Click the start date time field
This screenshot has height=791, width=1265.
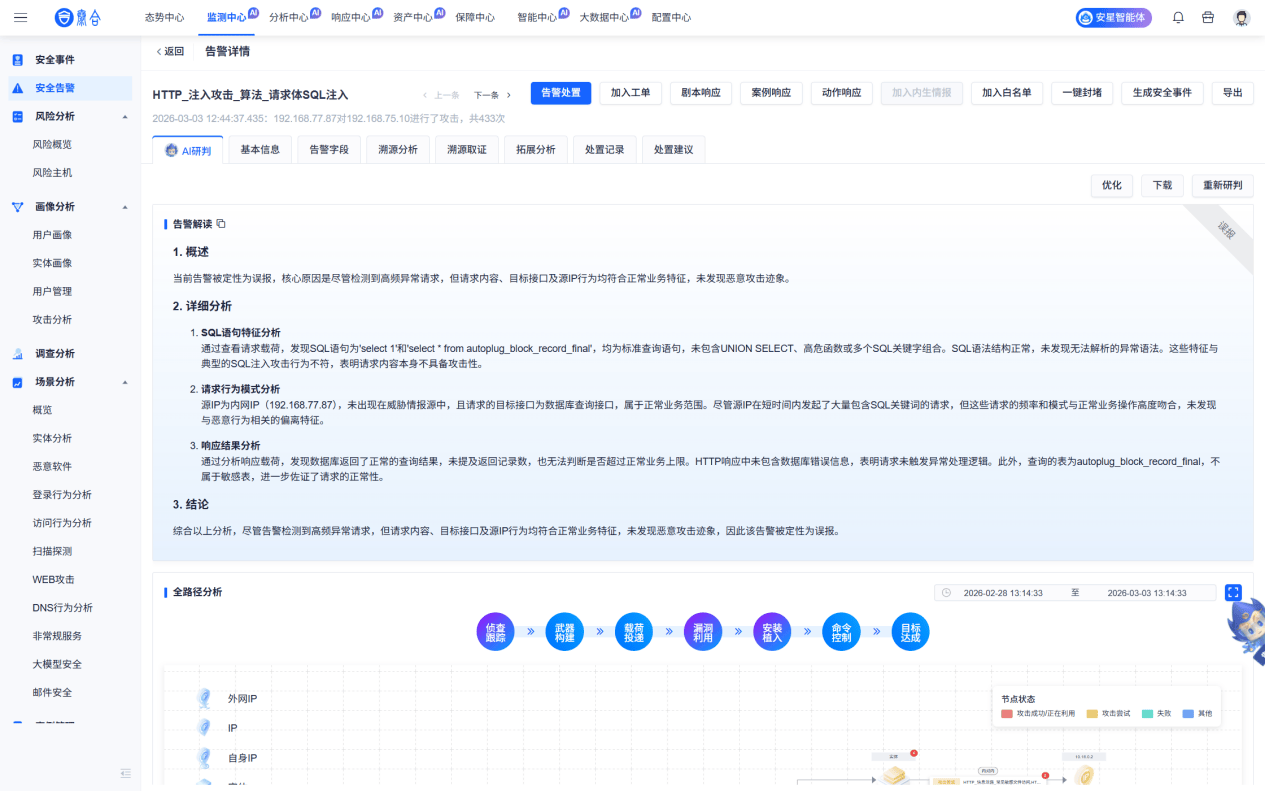tap(1002, 593)
